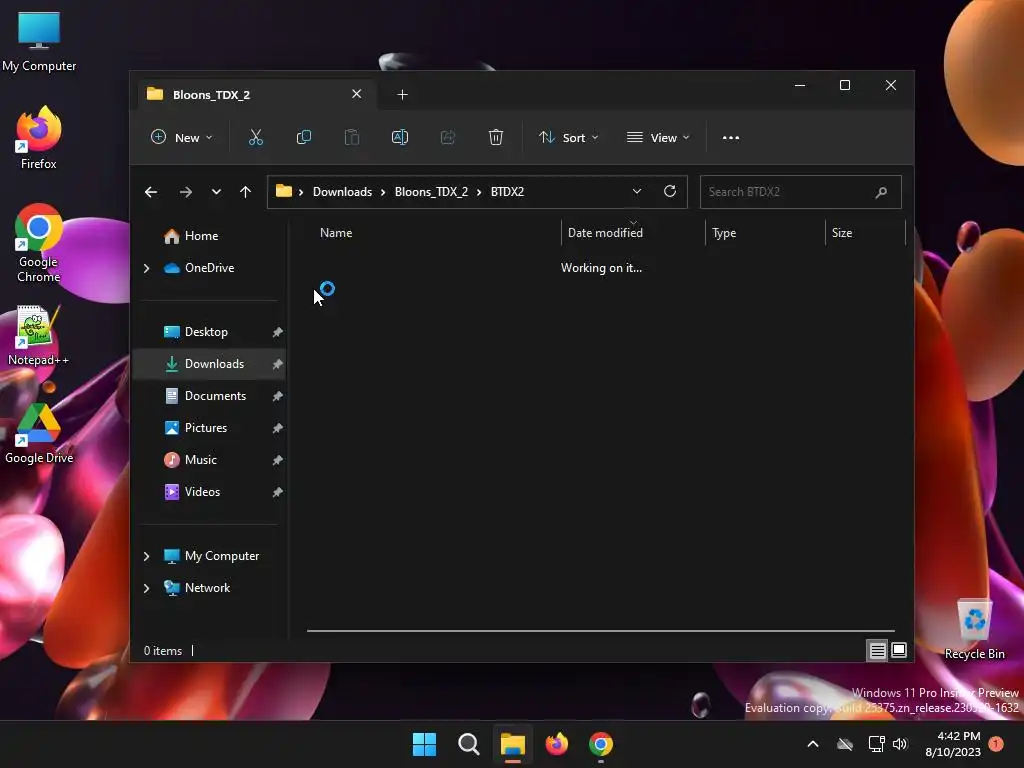Open recent locations dropdown chevron
Image resolution: width=1024 pixels, height=768 pixels.
coord(216,192)
